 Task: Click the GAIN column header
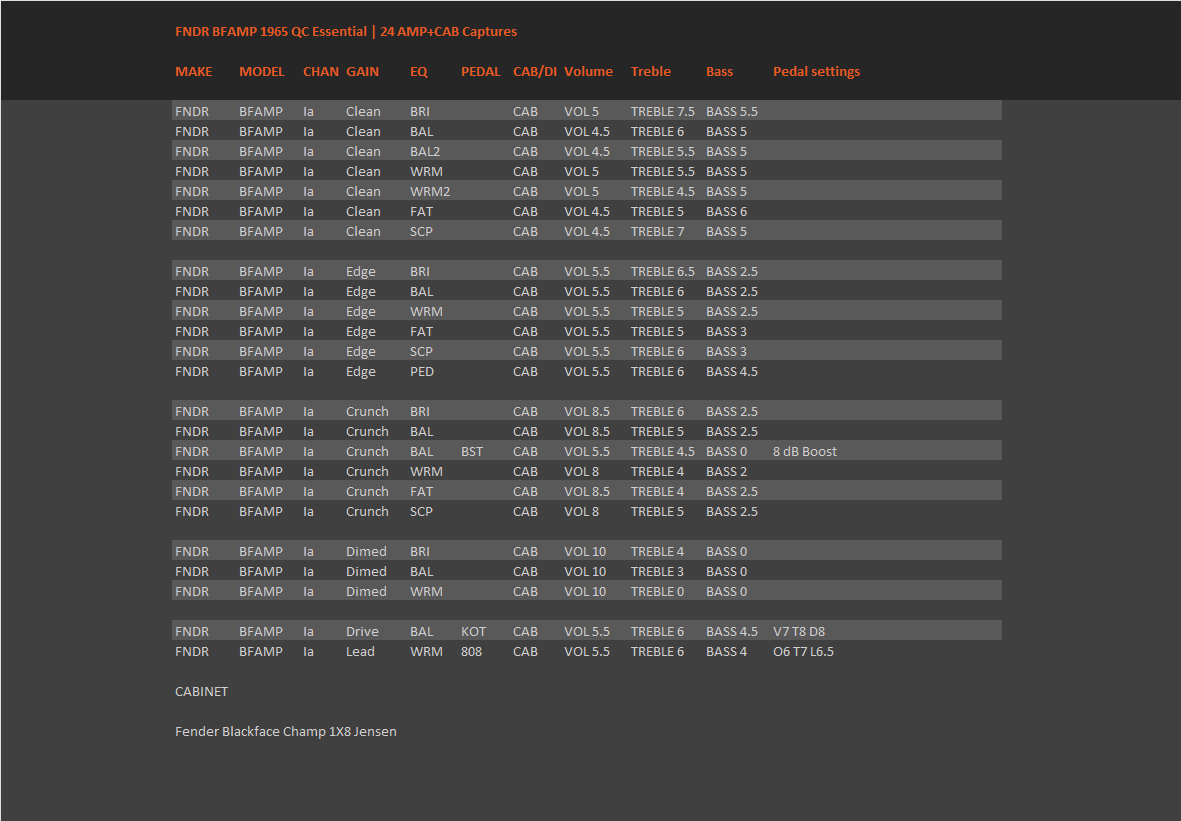tap(362, 72)
